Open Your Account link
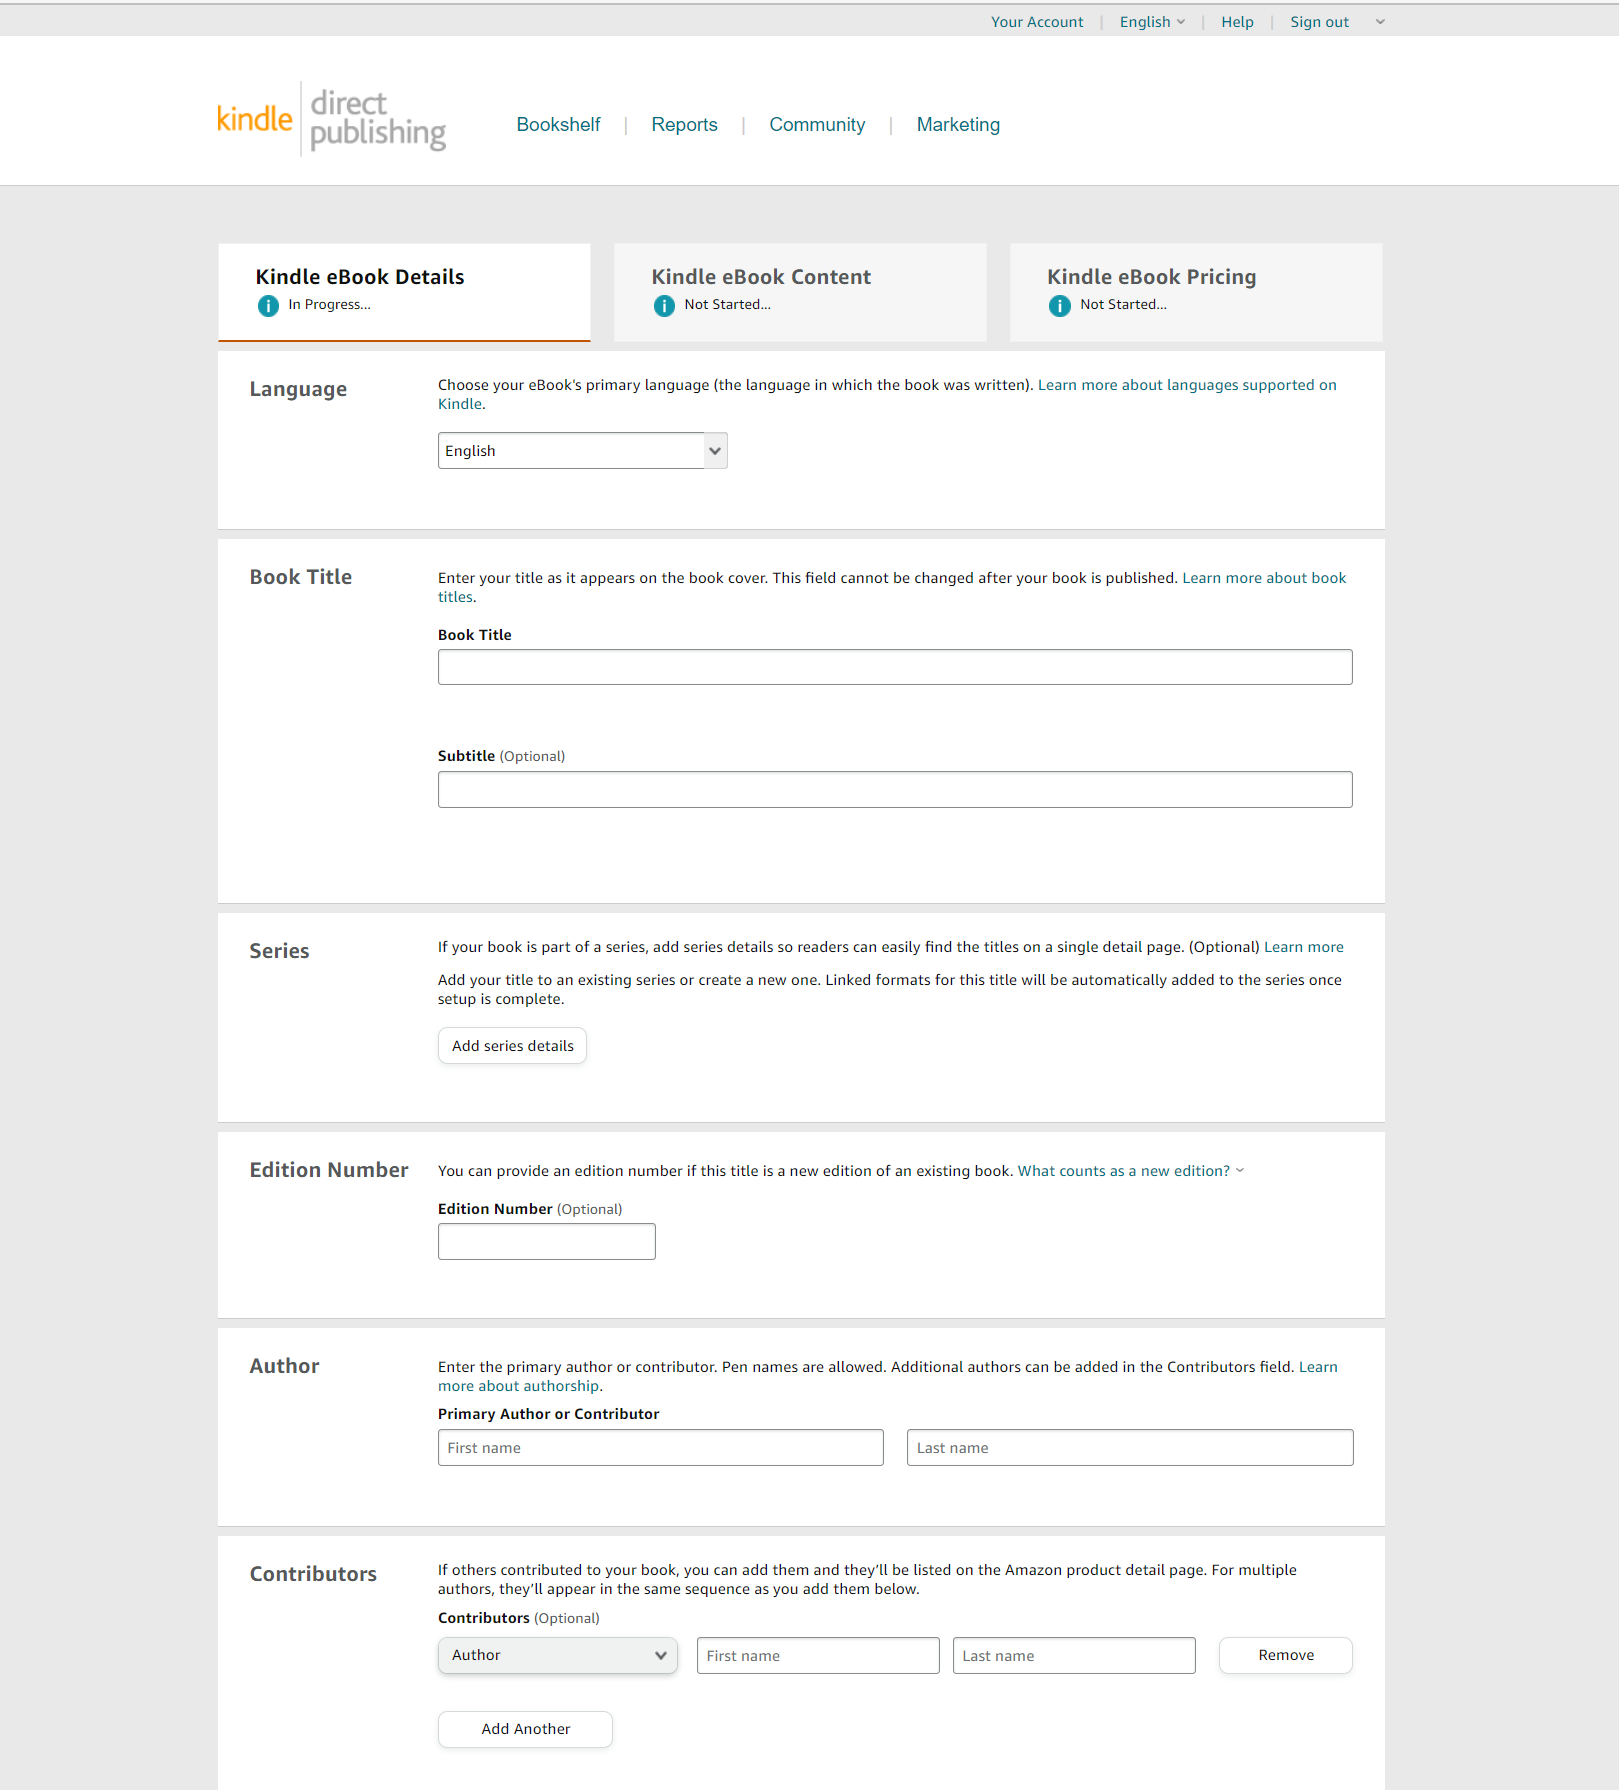This screenshot has height=1790, width=1619. [x=1037, y=22]
